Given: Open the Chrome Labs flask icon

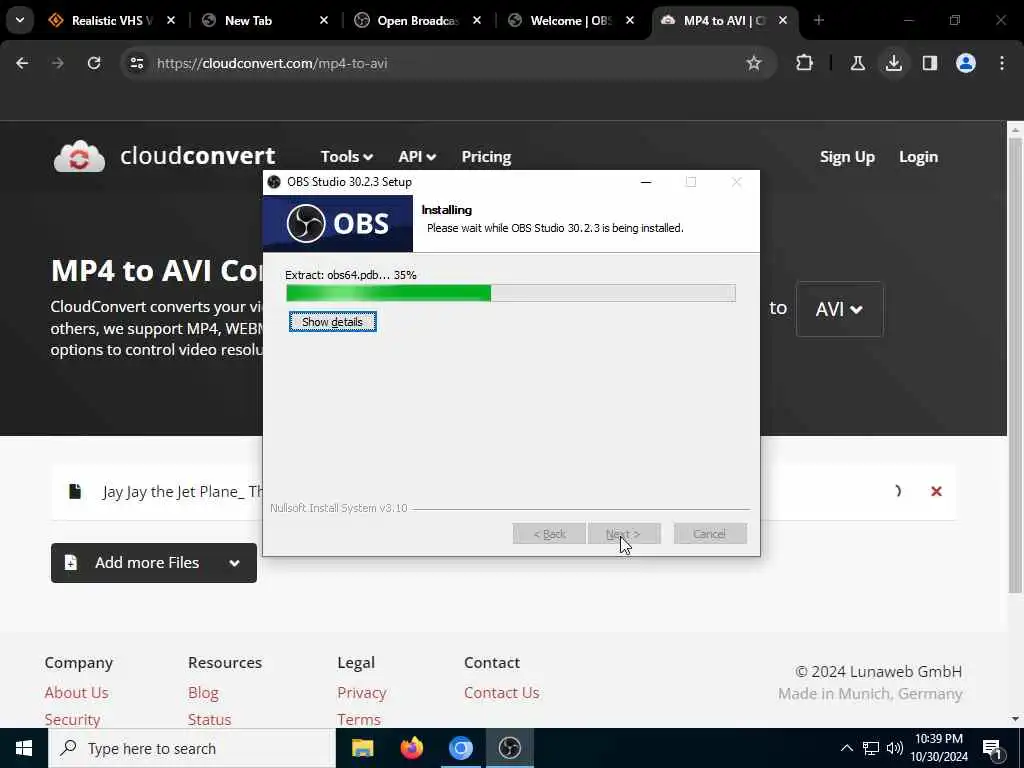Looking at the screenshot, I should click(857, 63).
